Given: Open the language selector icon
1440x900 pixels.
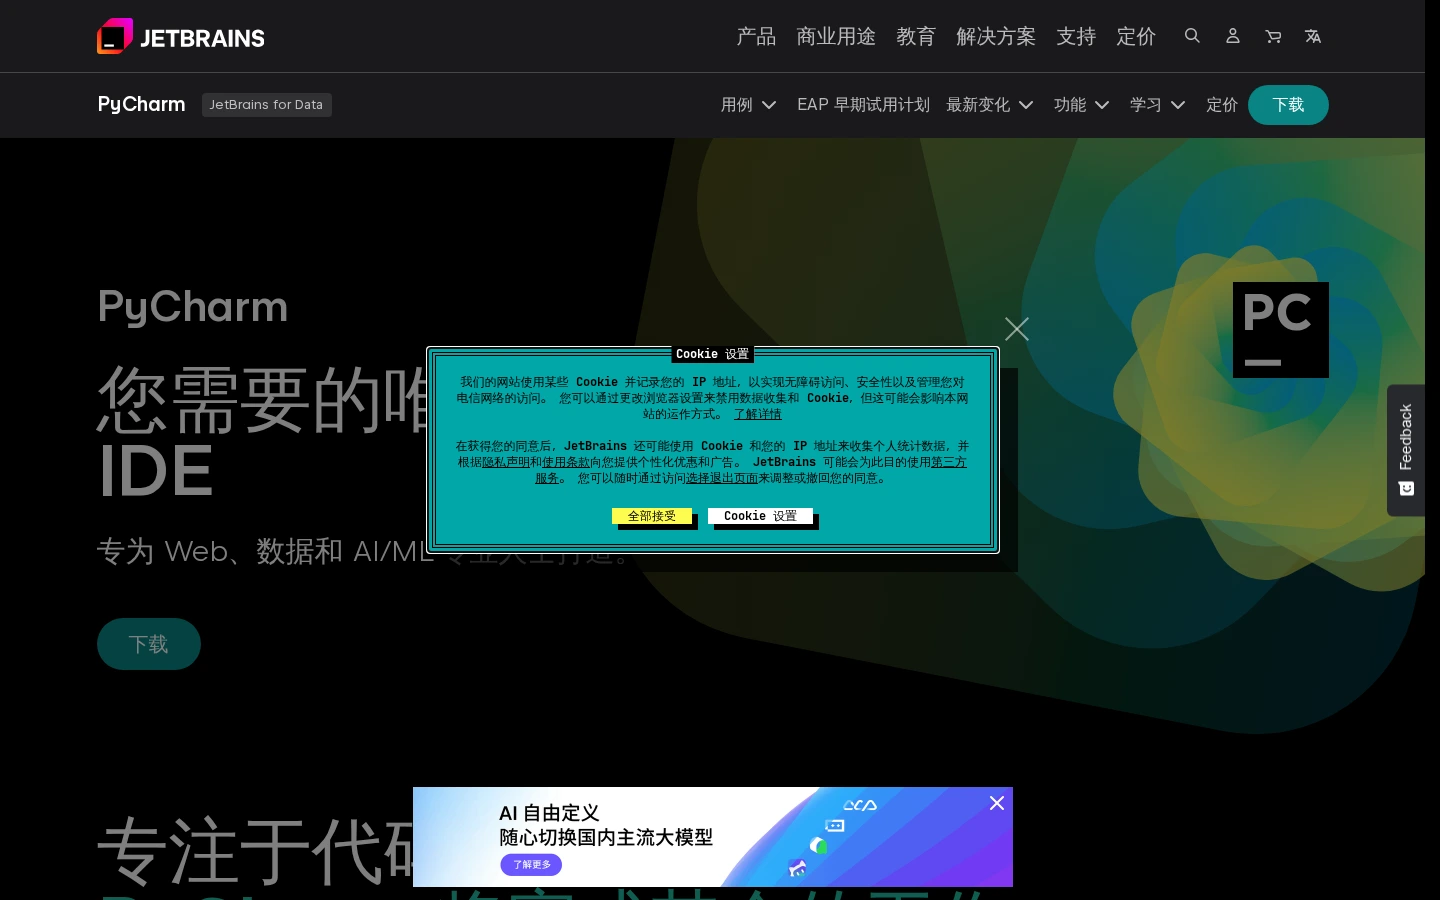Looking at the screenshot, I should point(1313,36).
